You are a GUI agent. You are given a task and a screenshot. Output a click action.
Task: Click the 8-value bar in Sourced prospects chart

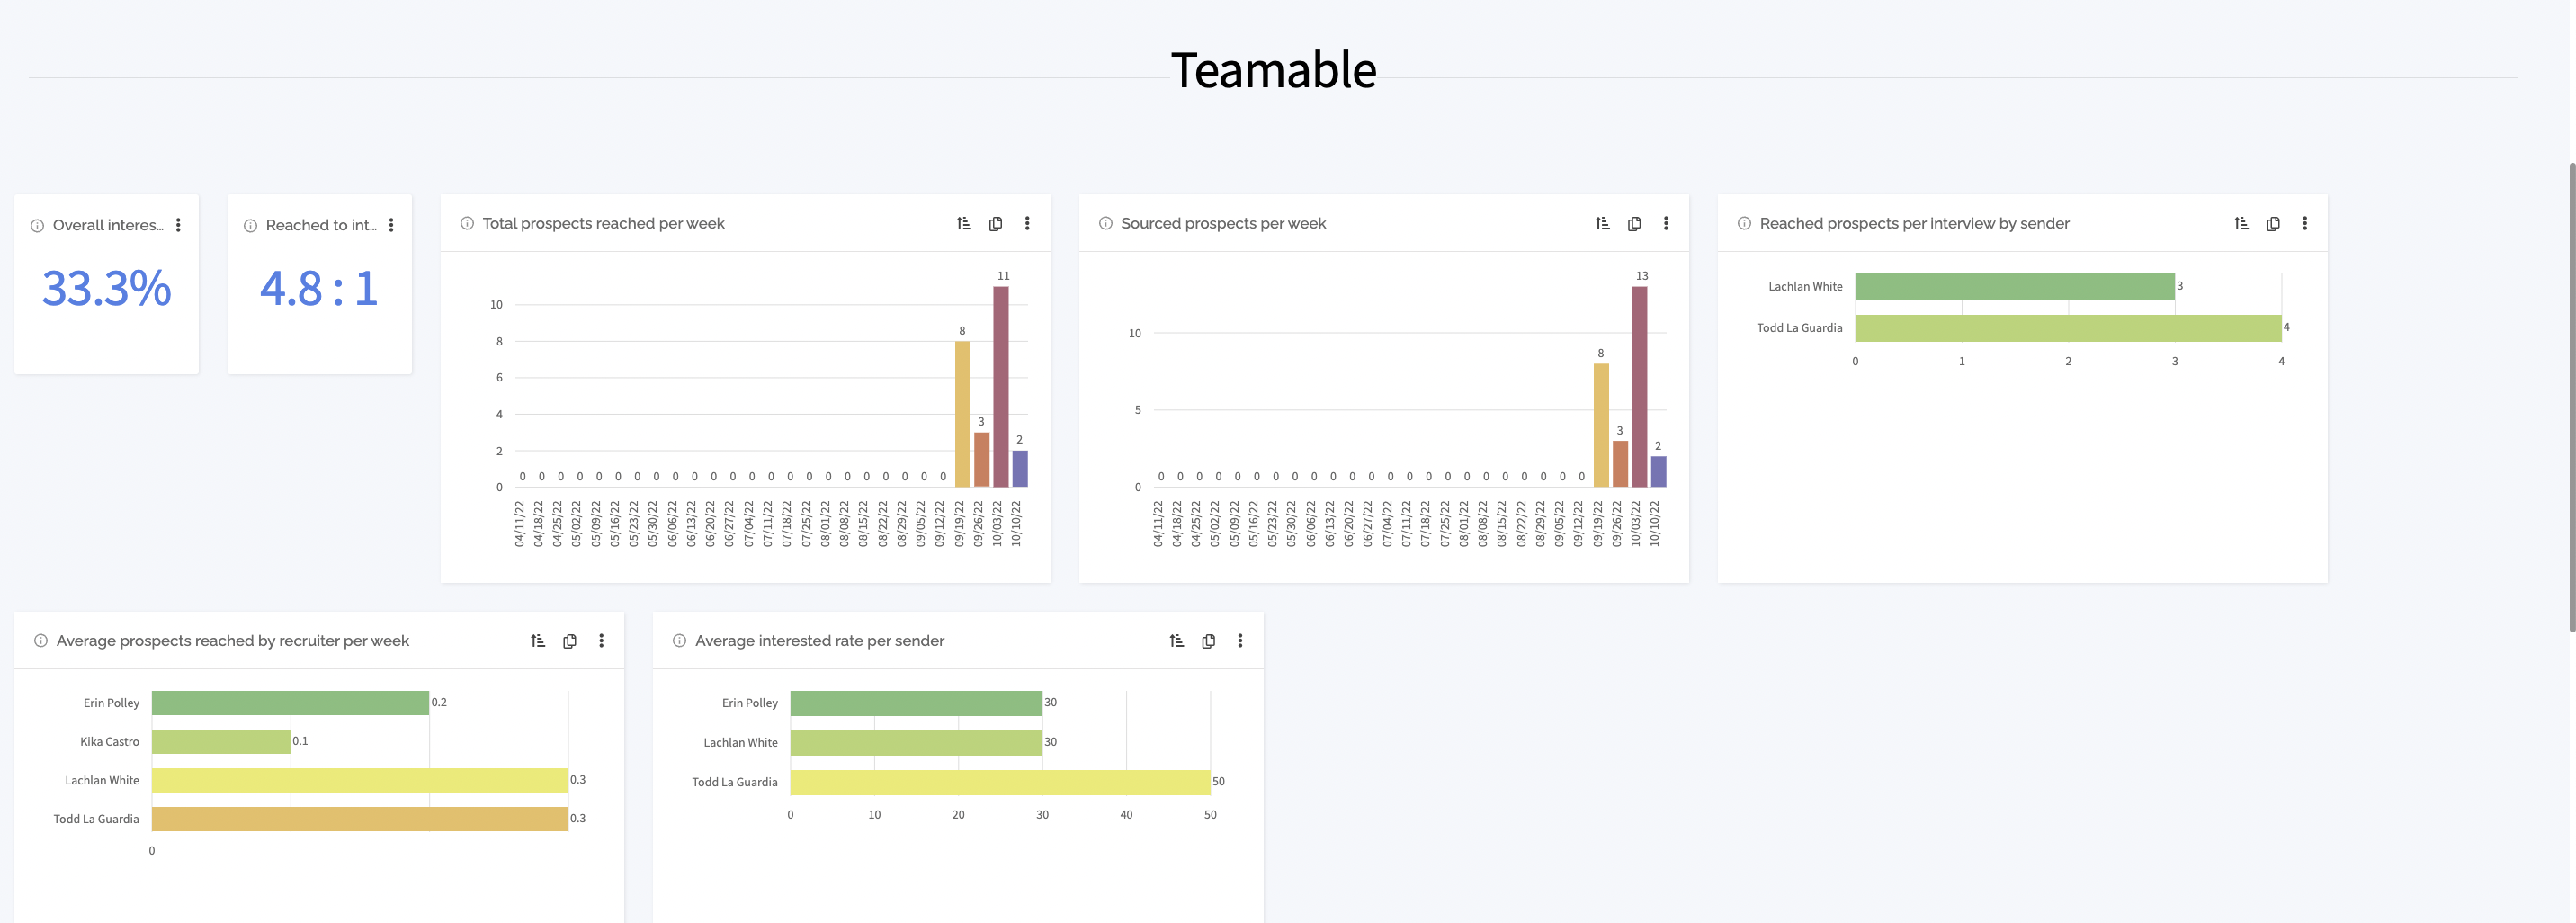coord(1601,425)
